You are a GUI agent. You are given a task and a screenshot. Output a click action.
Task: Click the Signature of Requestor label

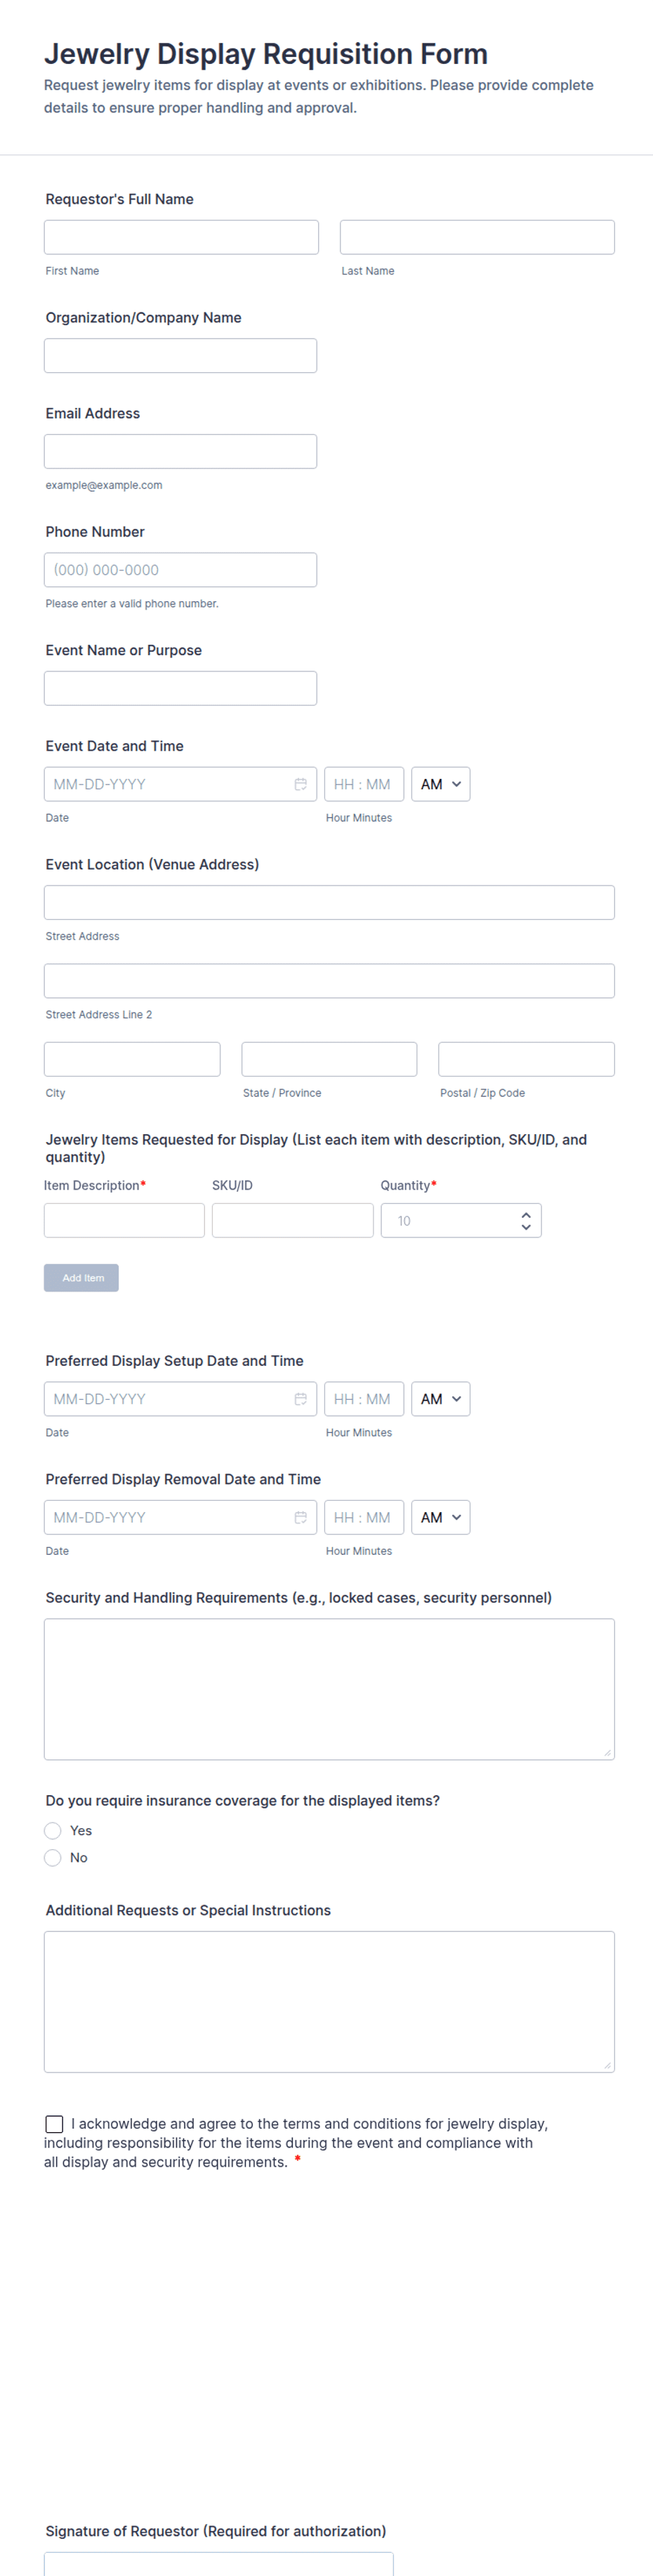(x=216, y=2530)
